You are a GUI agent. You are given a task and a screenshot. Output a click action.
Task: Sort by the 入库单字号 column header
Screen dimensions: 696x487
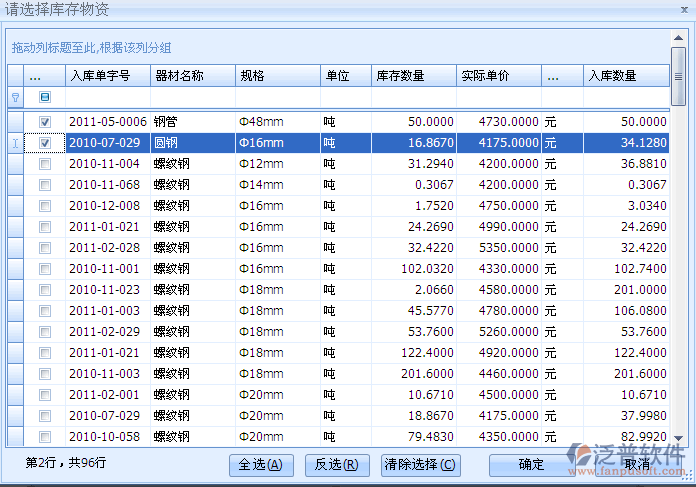pyautogui.click(x=107, y=76)
